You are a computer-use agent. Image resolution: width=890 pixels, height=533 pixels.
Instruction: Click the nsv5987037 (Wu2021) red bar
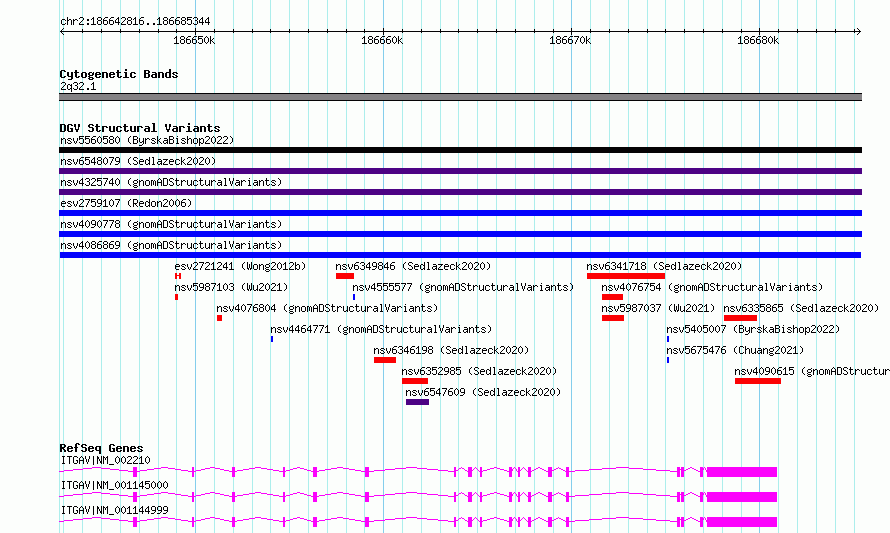click(613, 318)
